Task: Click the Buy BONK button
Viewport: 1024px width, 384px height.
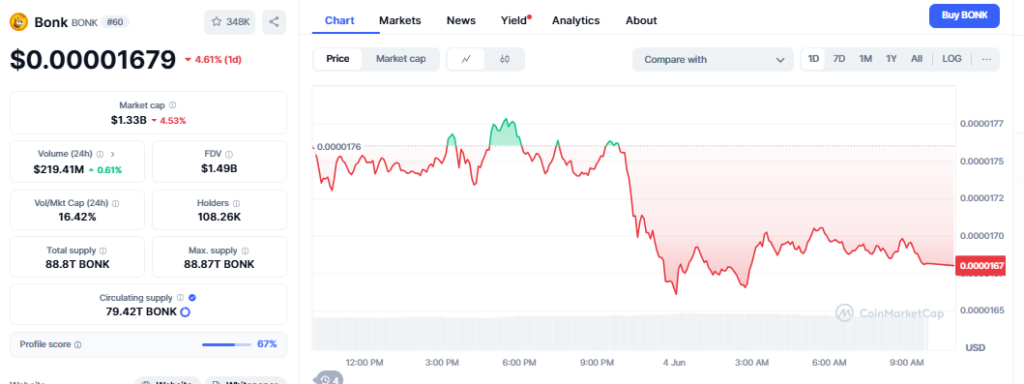Action: [x=964, y=16]
